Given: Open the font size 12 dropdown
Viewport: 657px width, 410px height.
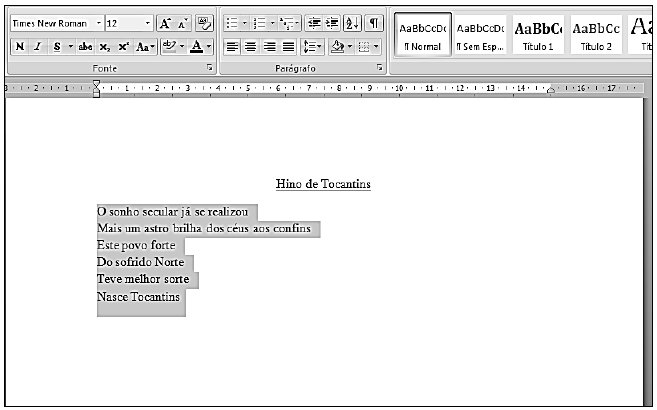Looking at the screenshot, I should point(148,23).
